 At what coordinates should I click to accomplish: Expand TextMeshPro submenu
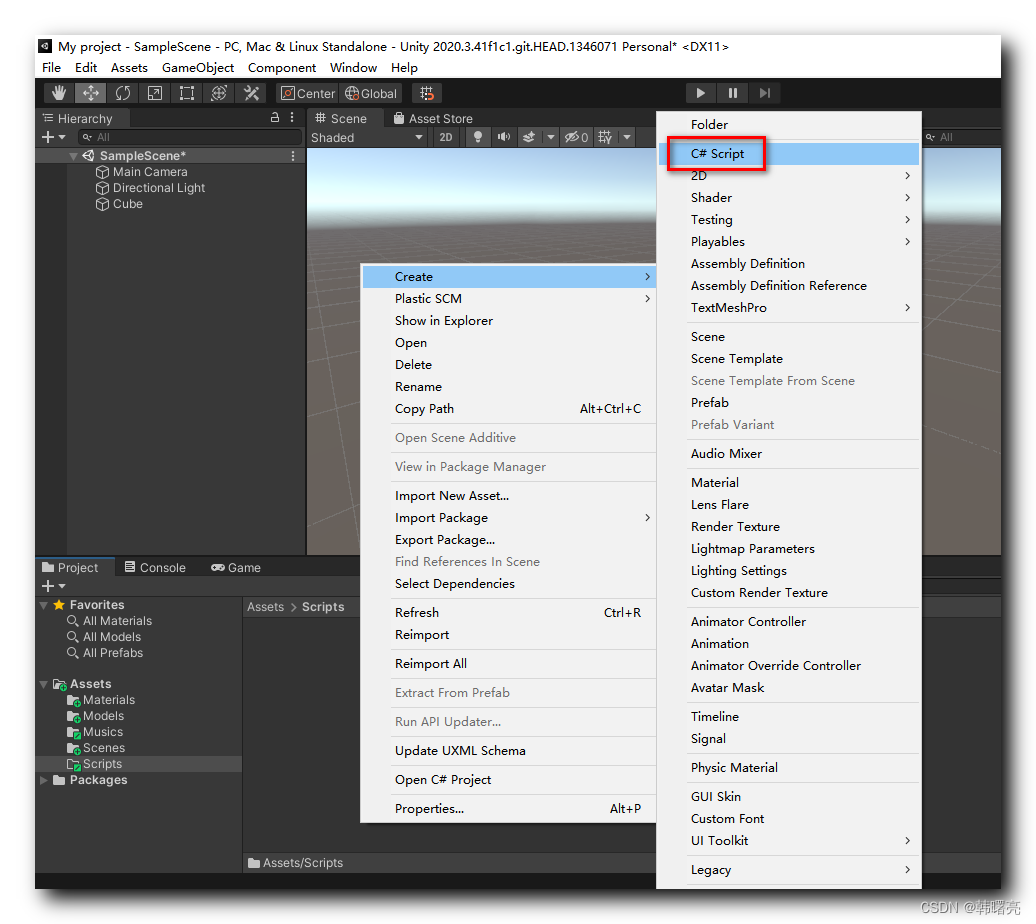[789, 308]
